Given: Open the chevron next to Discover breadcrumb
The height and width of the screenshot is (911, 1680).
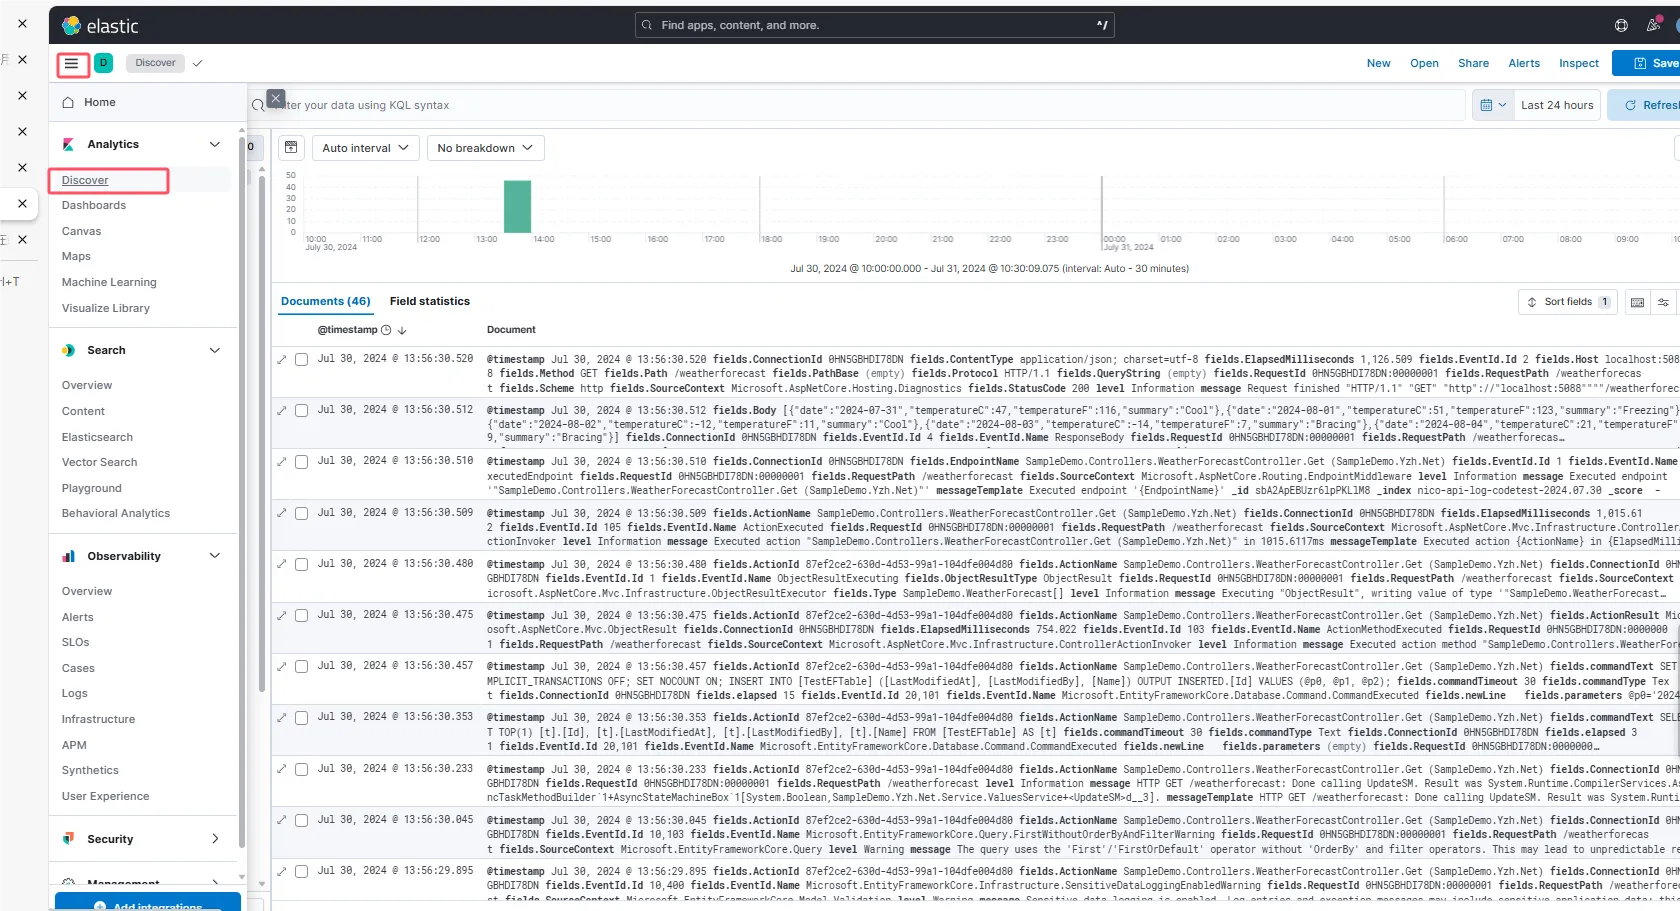Looking at the screenshot, I should pyautogui.click(x=197, y=63).
